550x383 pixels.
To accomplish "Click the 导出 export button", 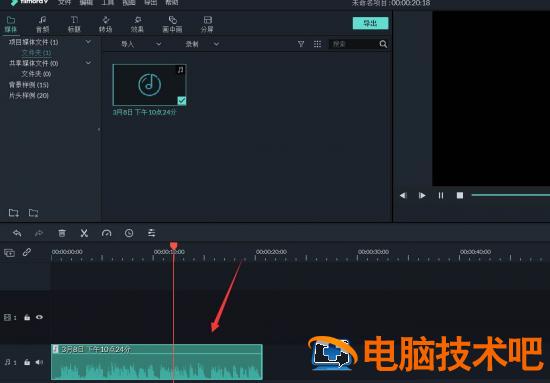I will point(370,23).
